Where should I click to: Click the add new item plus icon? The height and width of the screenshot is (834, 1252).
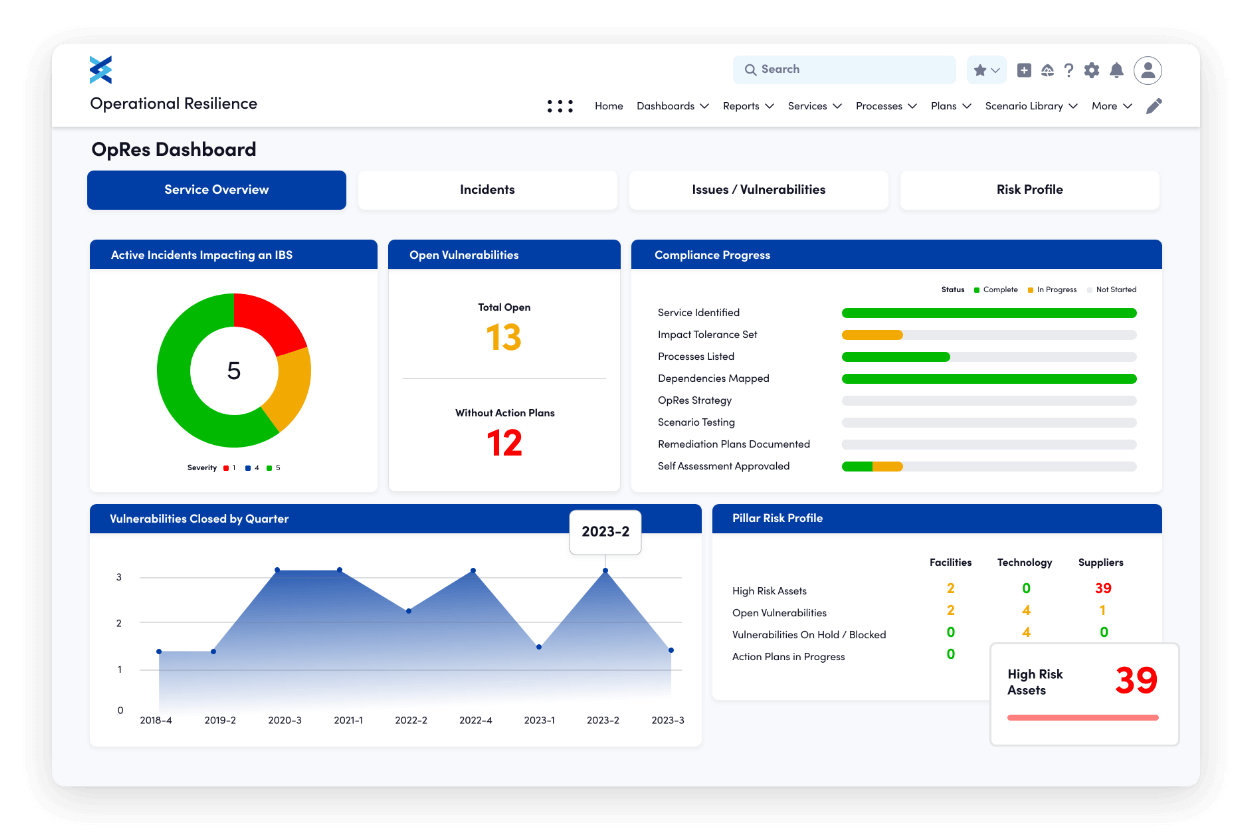click(1023, 70)
